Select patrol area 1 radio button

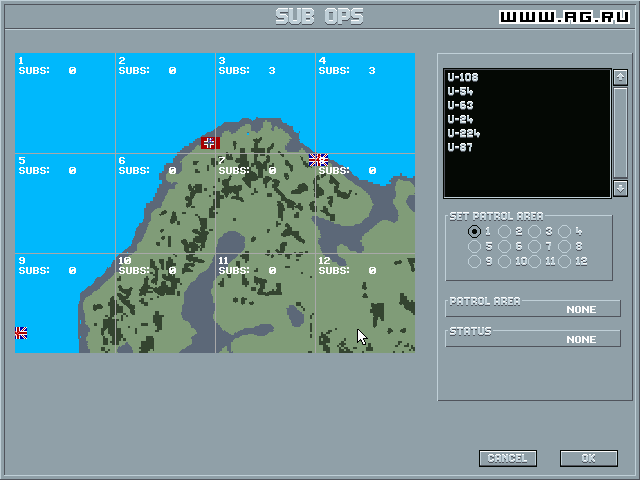tap(474, 231)
